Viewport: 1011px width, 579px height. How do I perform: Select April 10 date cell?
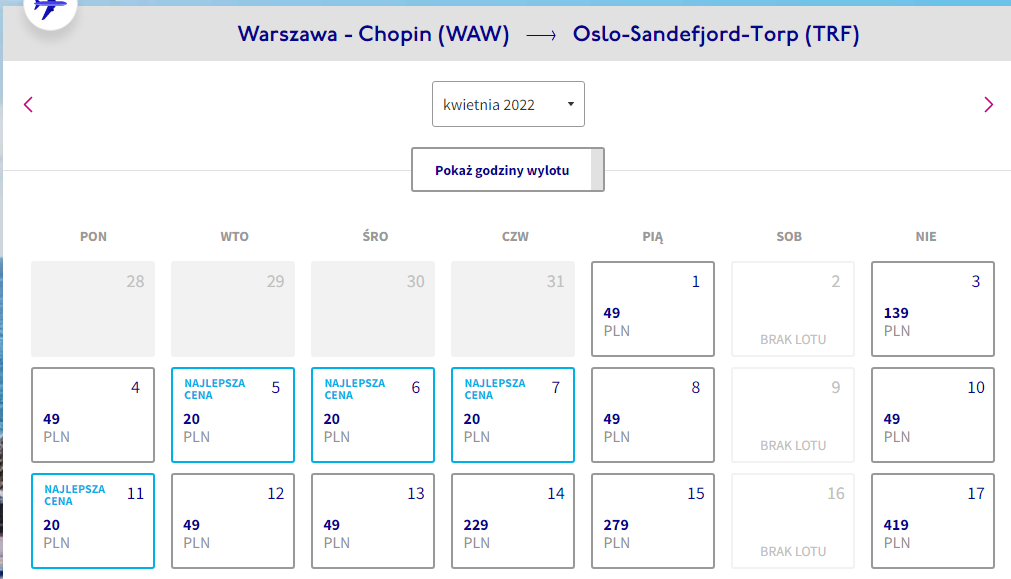click(x=932, y=415)
